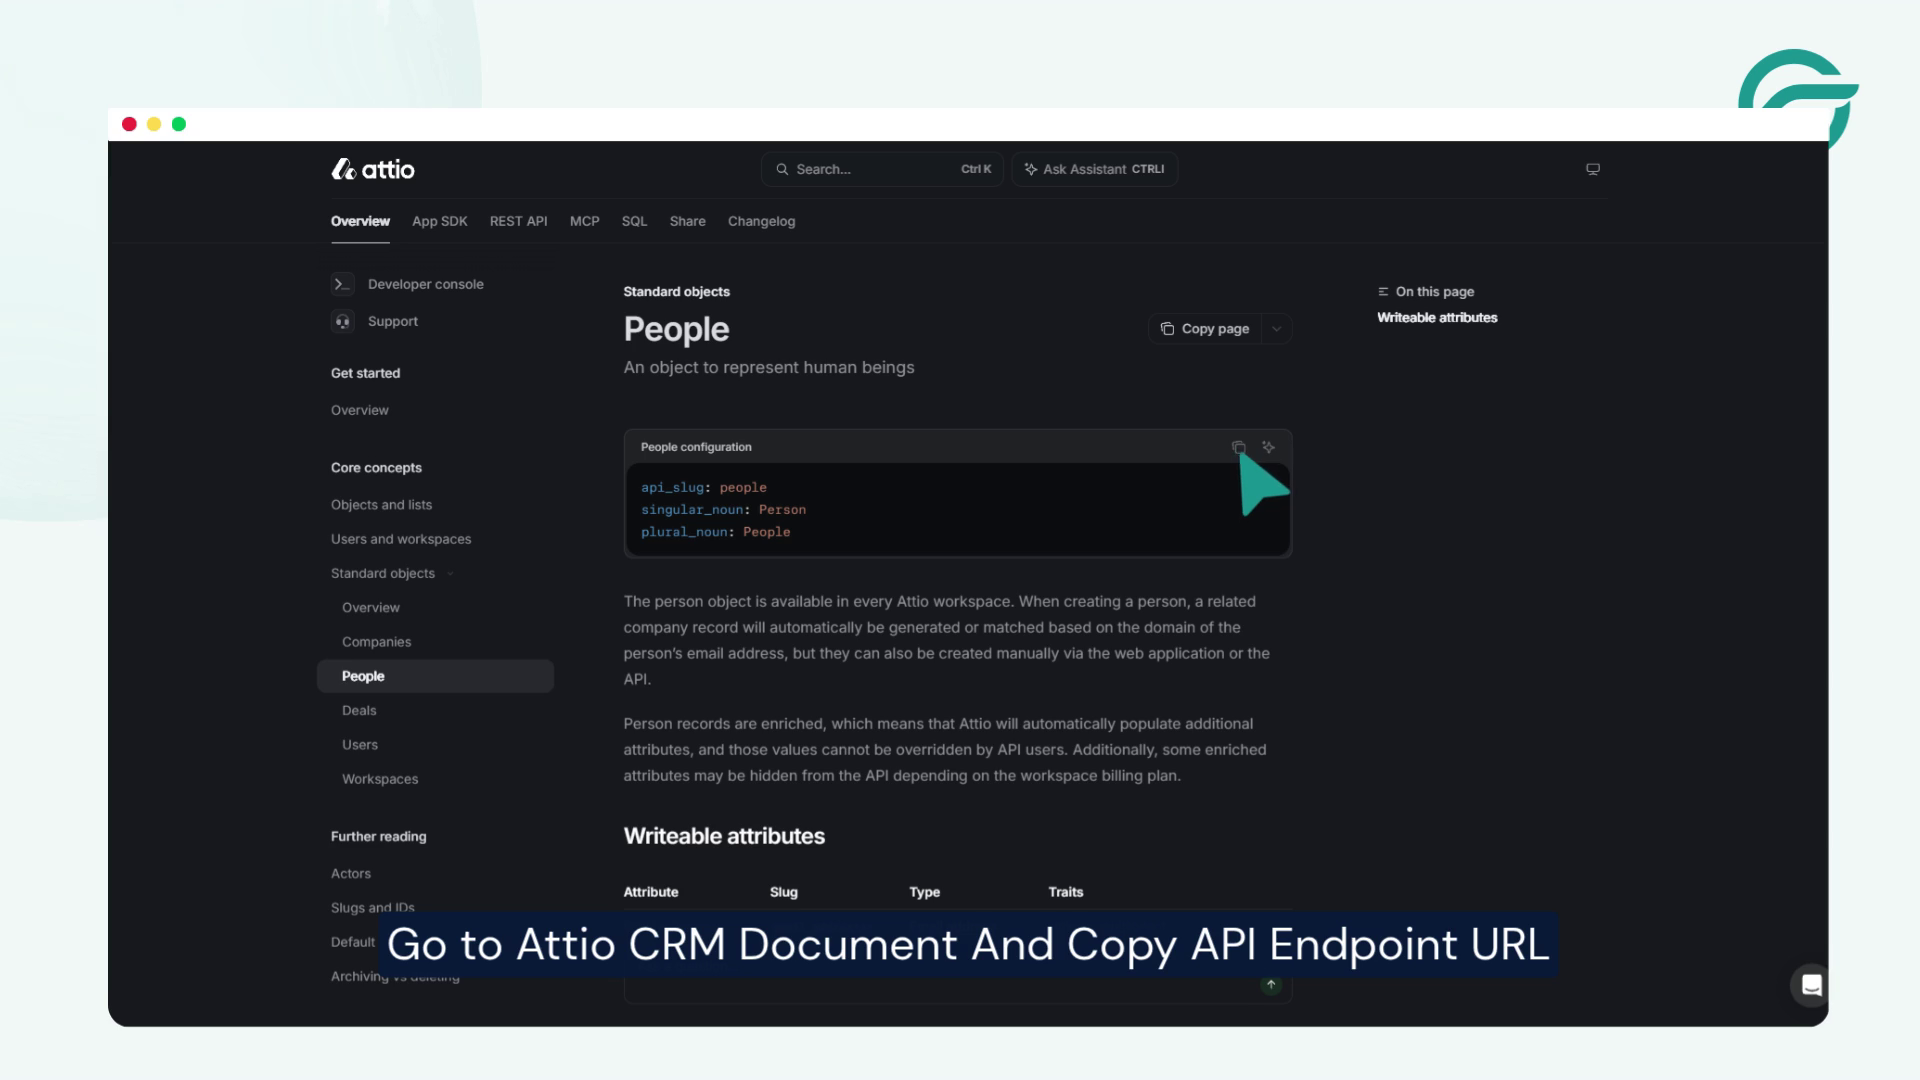The image size is (1920, 1080).
Task: Click the On this page list icon
Action: click(1383, 292)
